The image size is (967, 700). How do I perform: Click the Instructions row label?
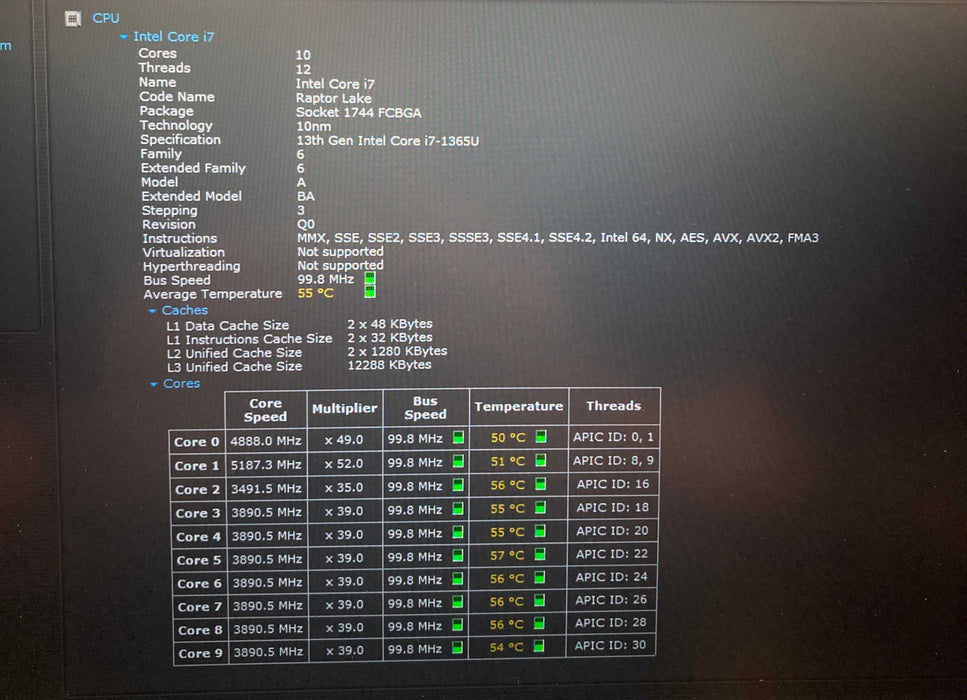click(180, 239)
